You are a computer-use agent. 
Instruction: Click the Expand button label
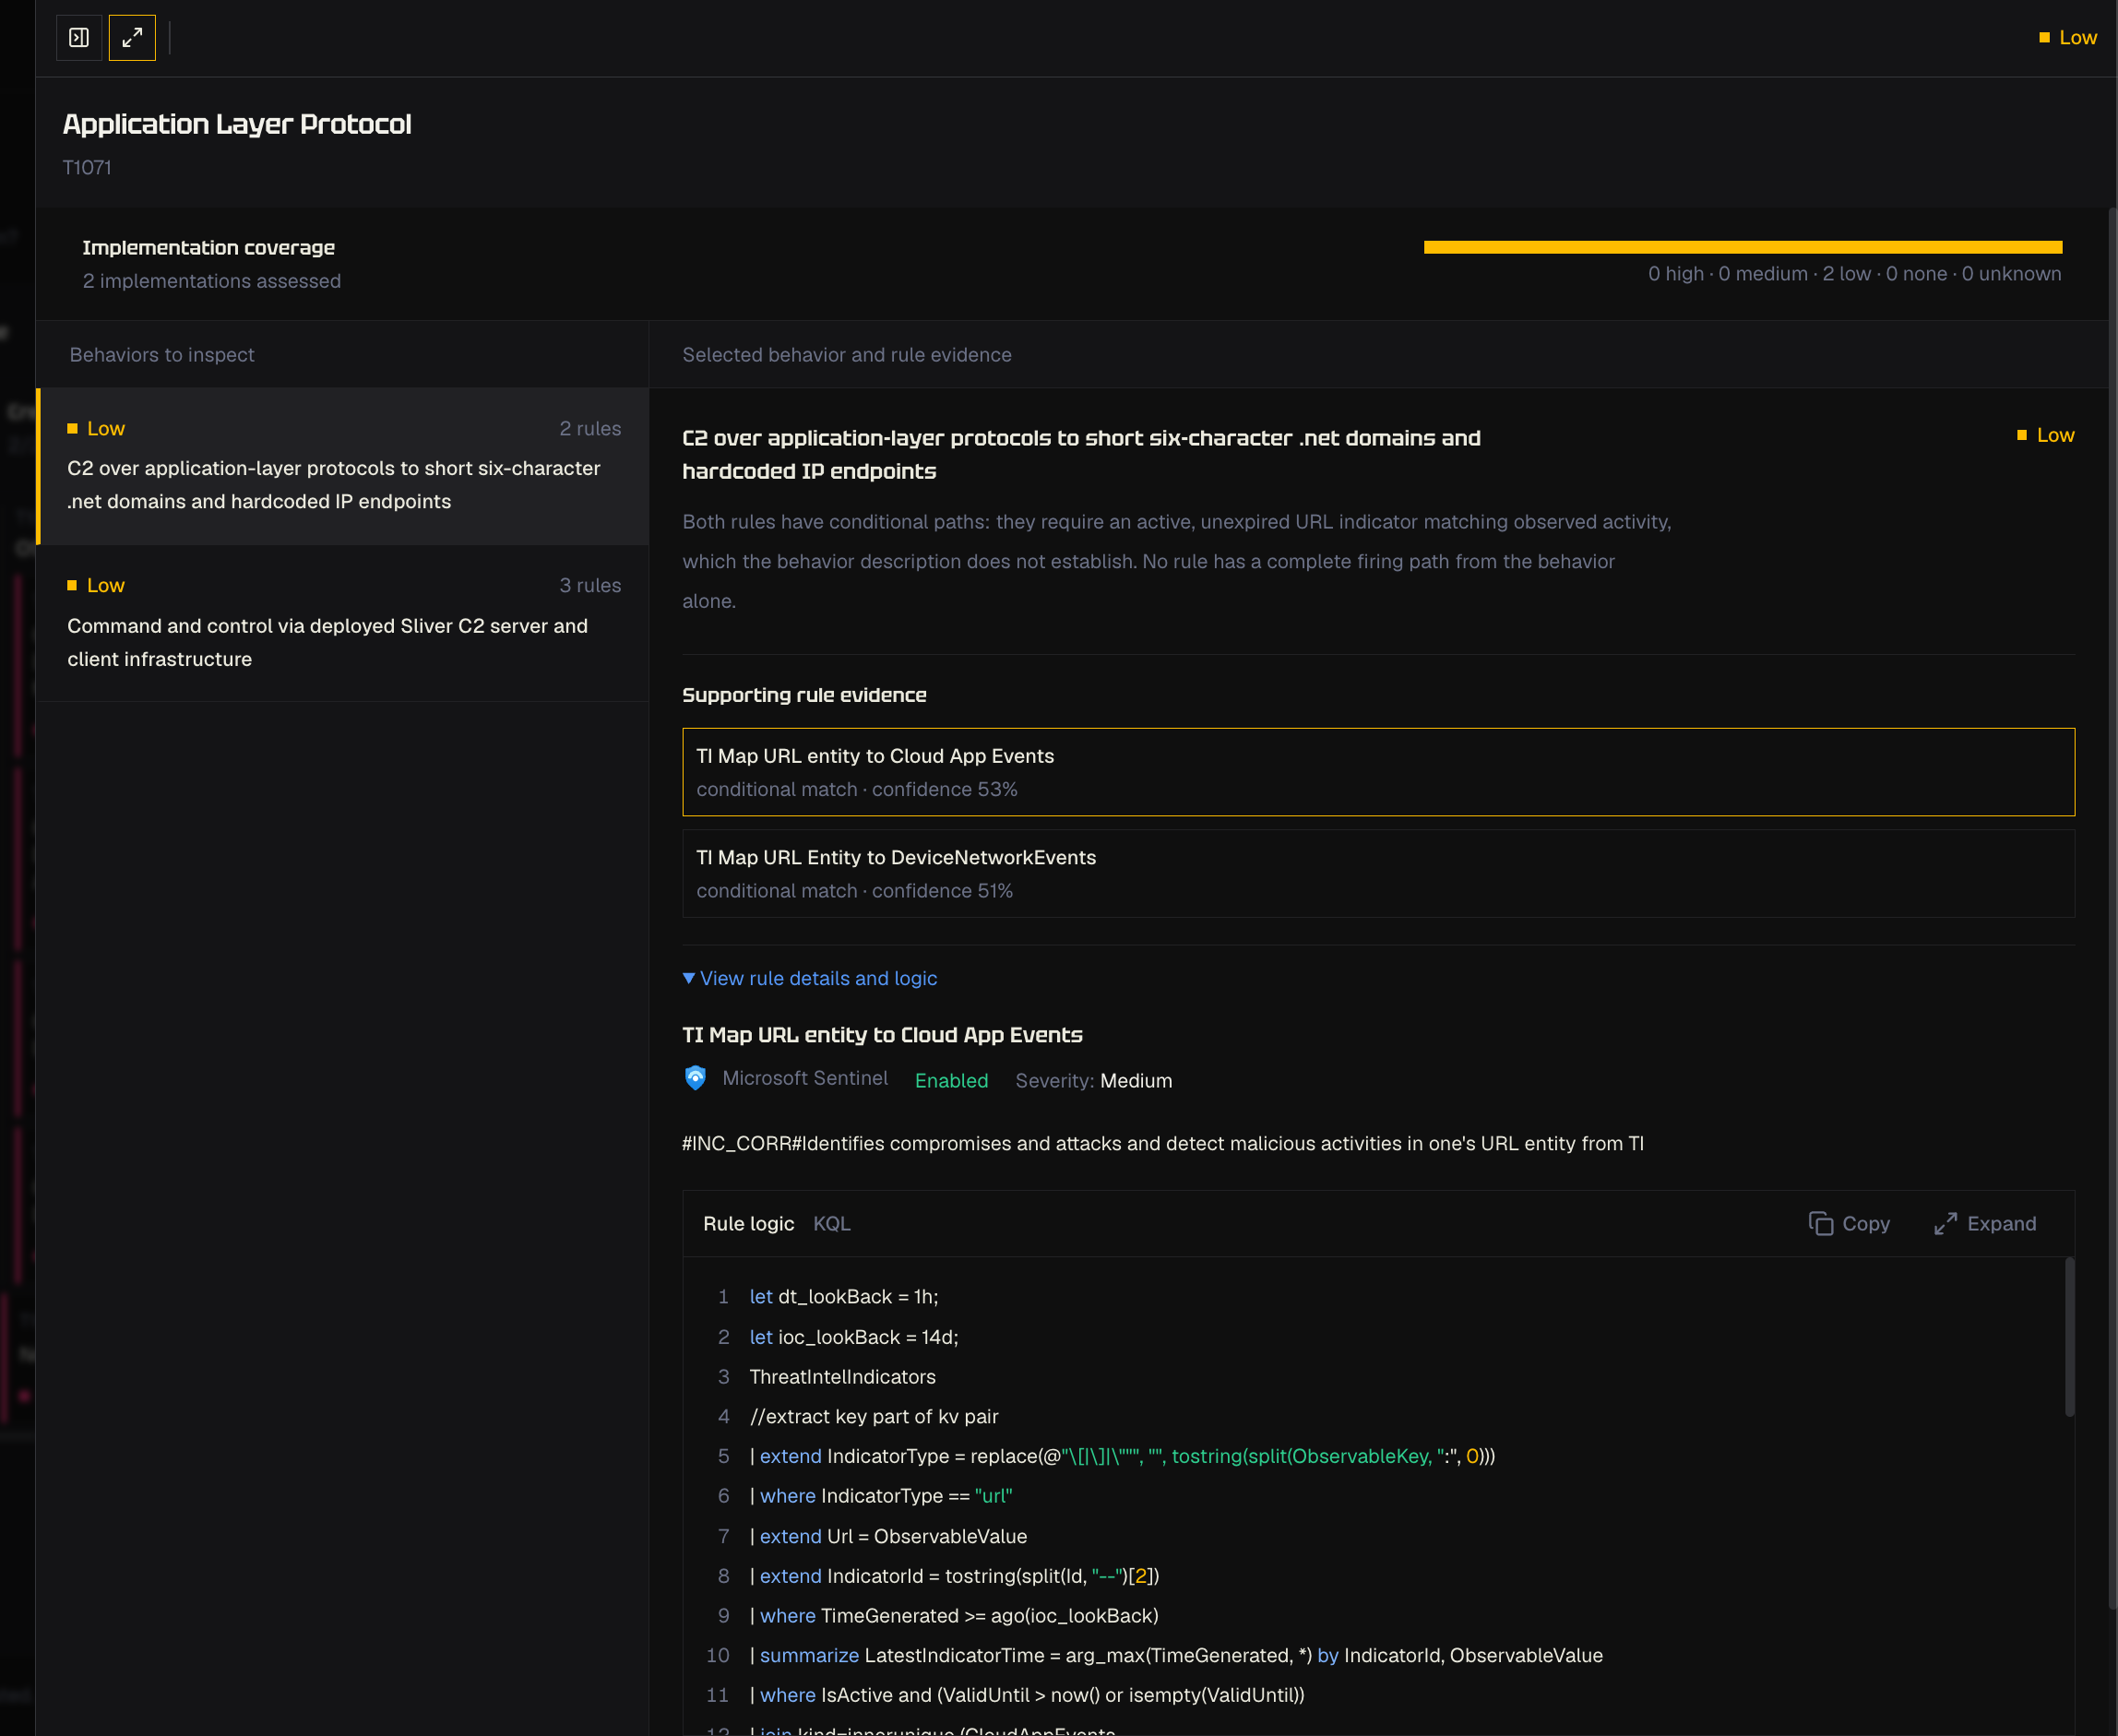[2001, 1223]
